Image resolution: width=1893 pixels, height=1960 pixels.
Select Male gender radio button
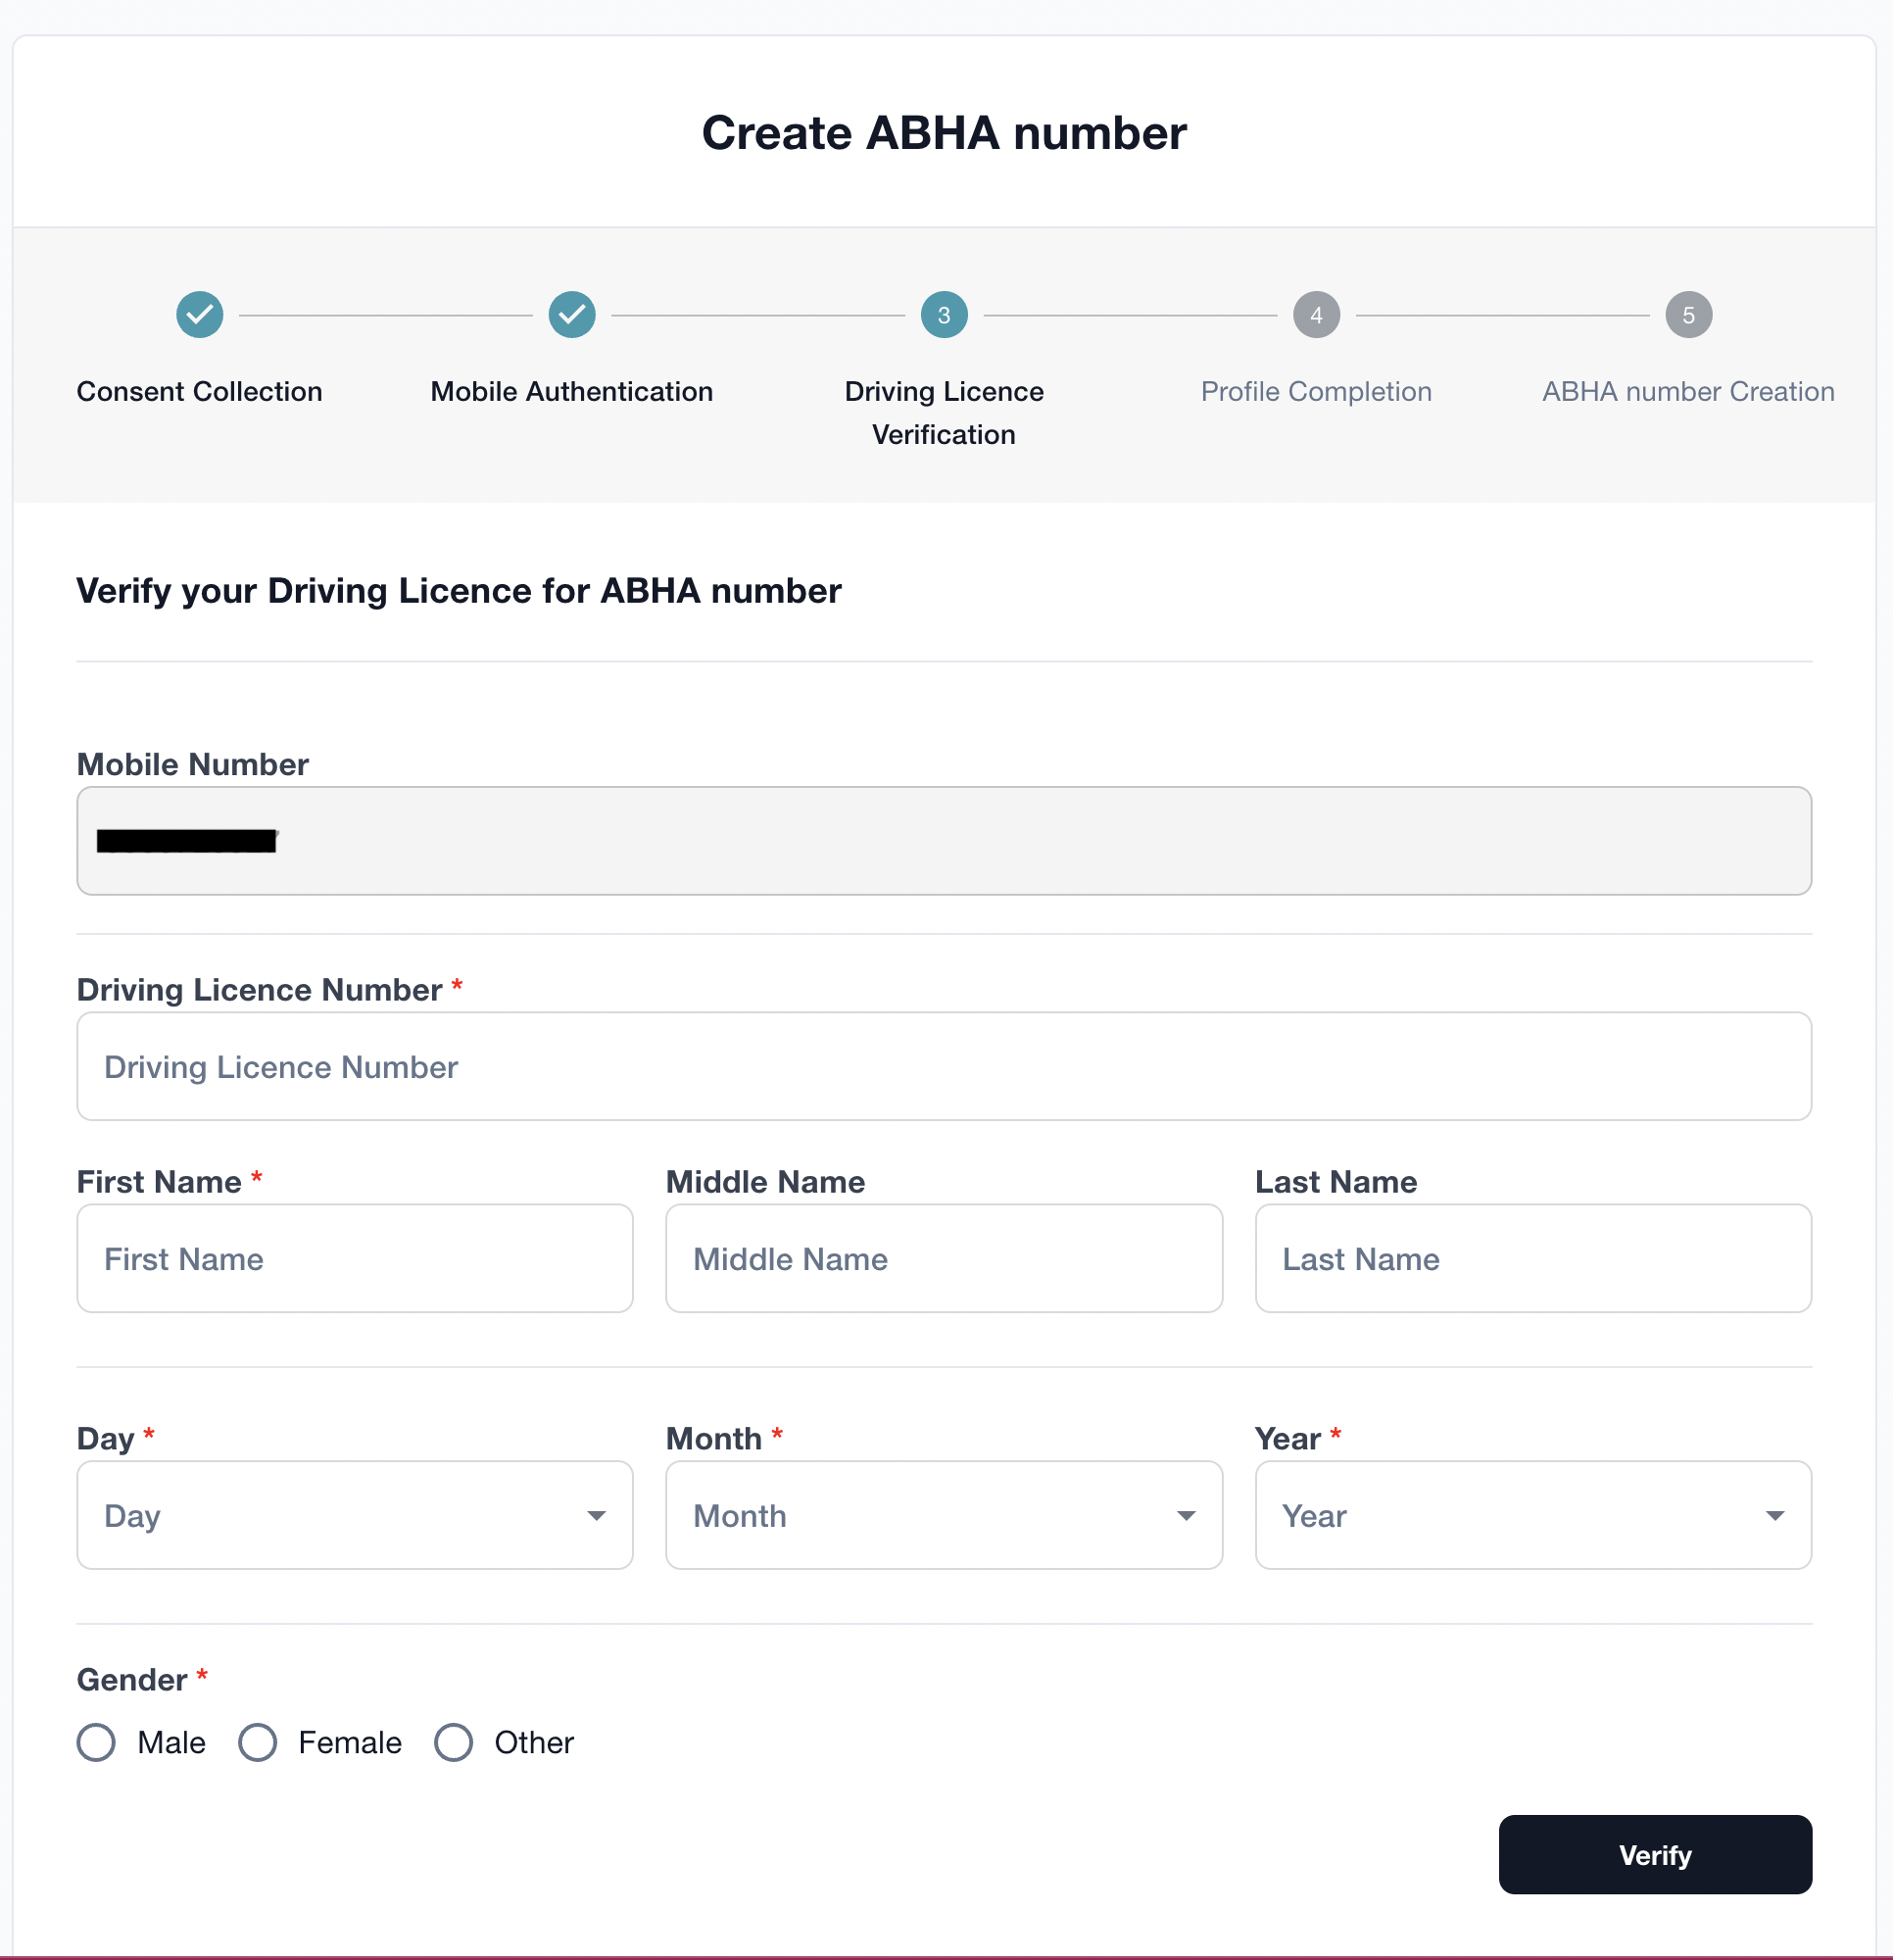pyautogui.click(x=96, y=1743)
